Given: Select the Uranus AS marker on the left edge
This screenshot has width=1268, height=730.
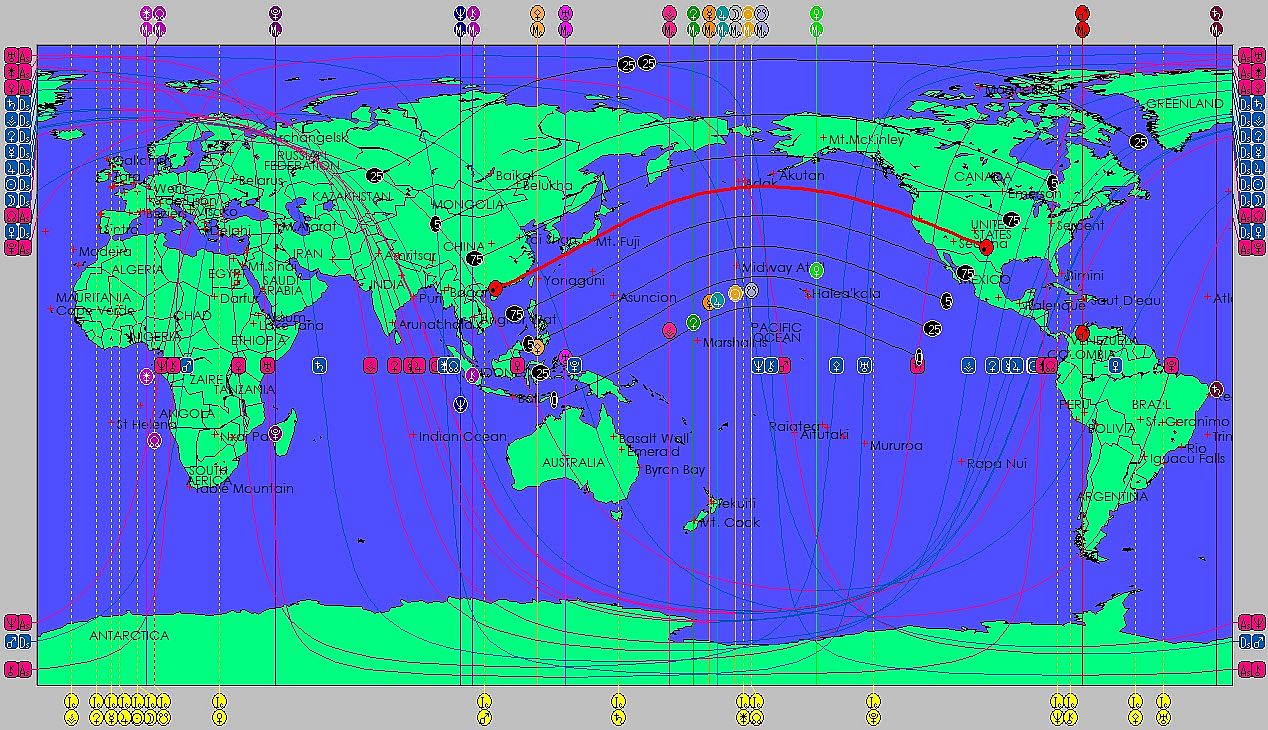Looking at the screenshot, I should coord(19,55).
